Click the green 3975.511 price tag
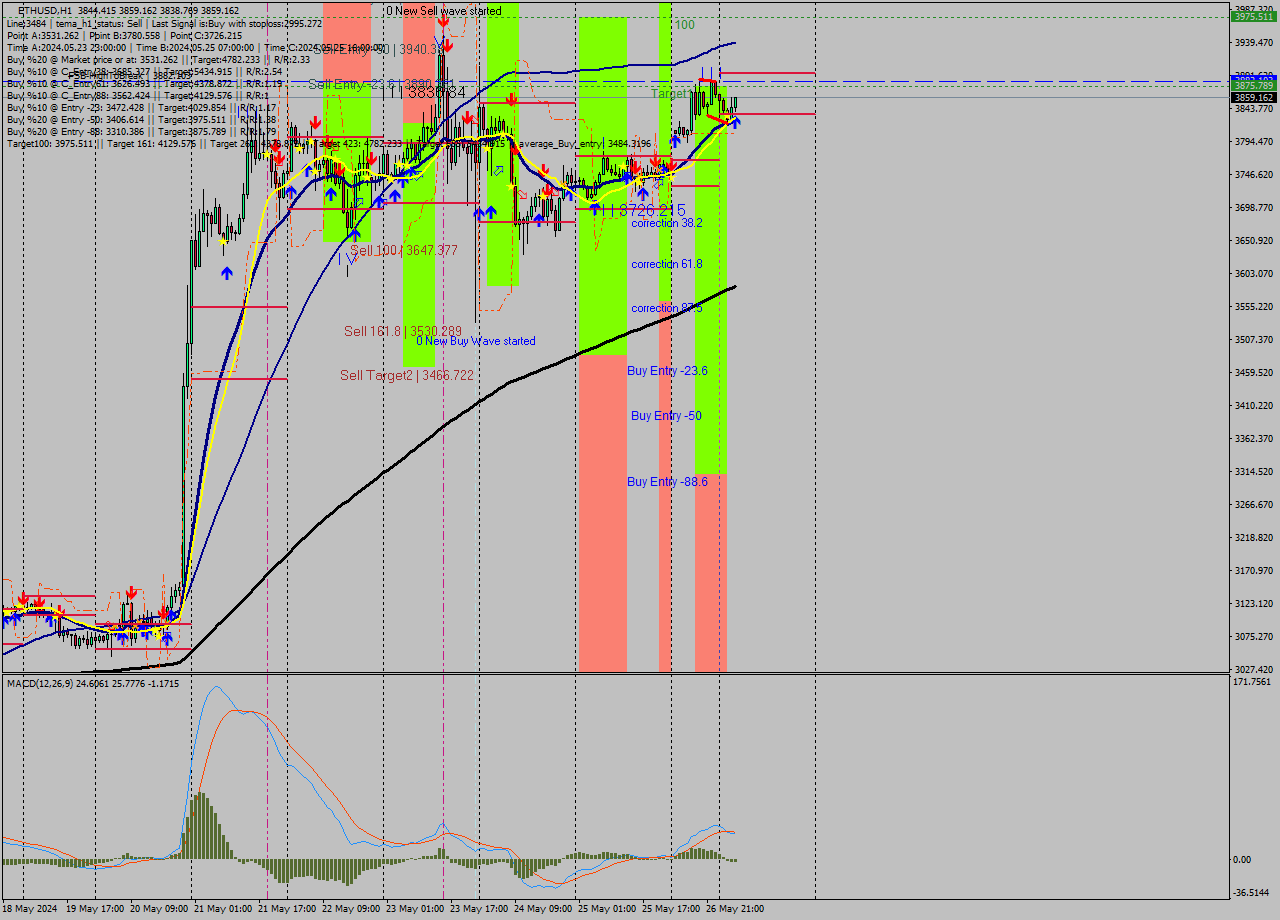1280x920 pixels. (1254, 17)
